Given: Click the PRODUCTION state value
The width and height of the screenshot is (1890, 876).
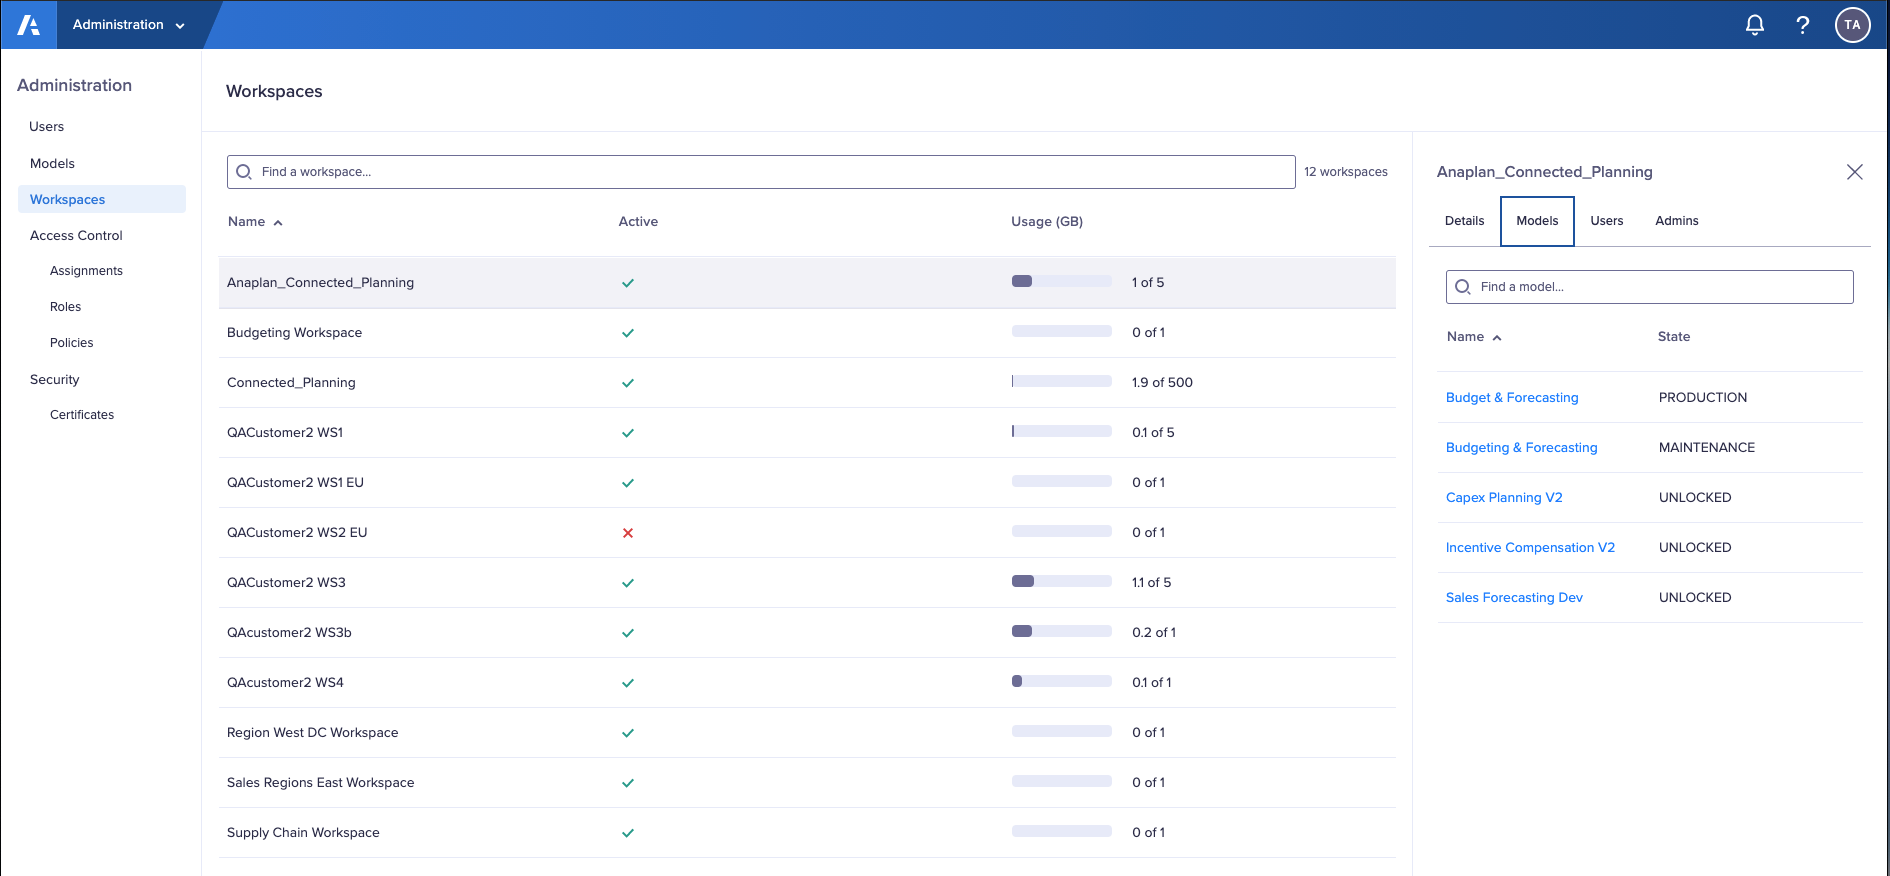Looking at the screenshot, I should pyautogui.click(x=1703, y=398).
